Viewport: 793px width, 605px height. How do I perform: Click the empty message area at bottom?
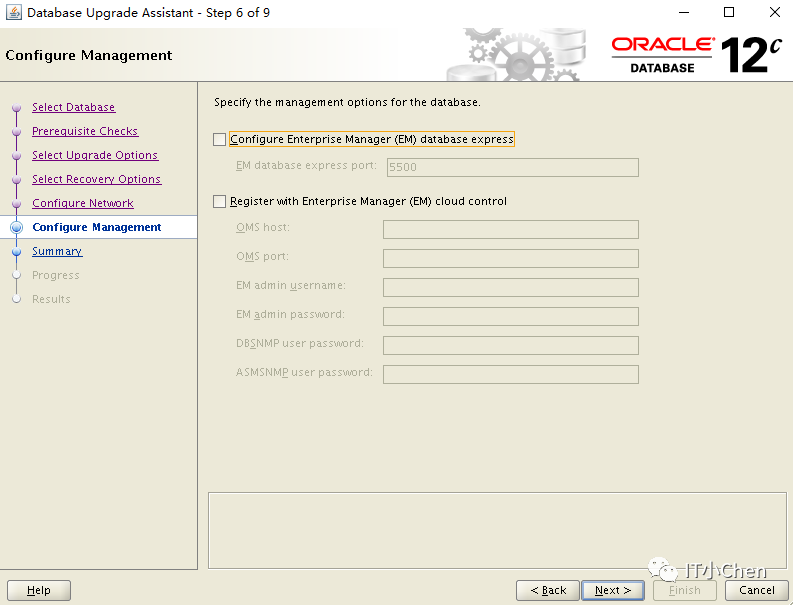click(497, 531)
